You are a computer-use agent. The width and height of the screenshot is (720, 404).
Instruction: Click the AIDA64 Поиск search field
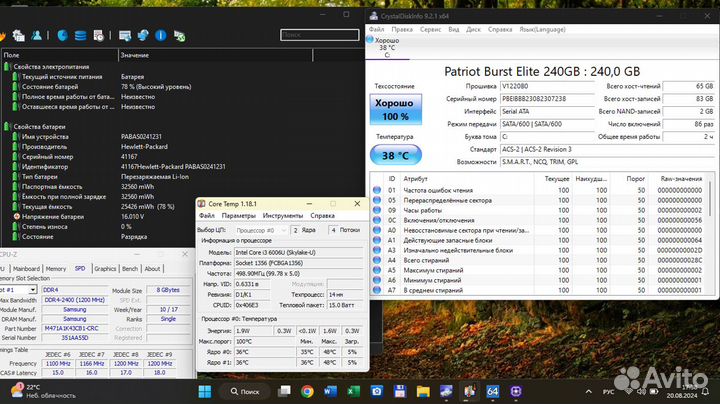320,35
